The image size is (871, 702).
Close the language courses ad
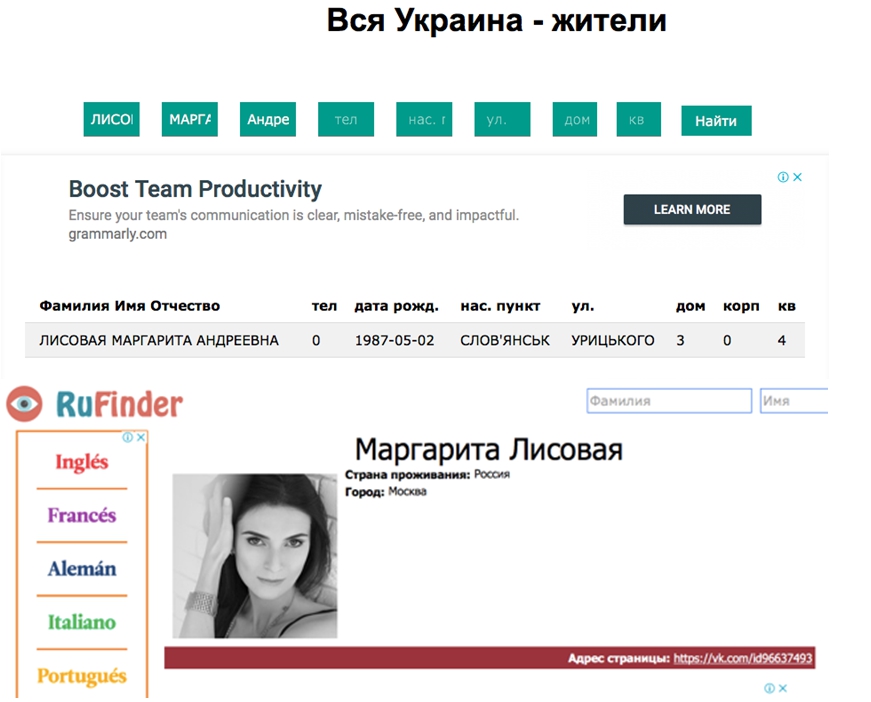(141, 437)
